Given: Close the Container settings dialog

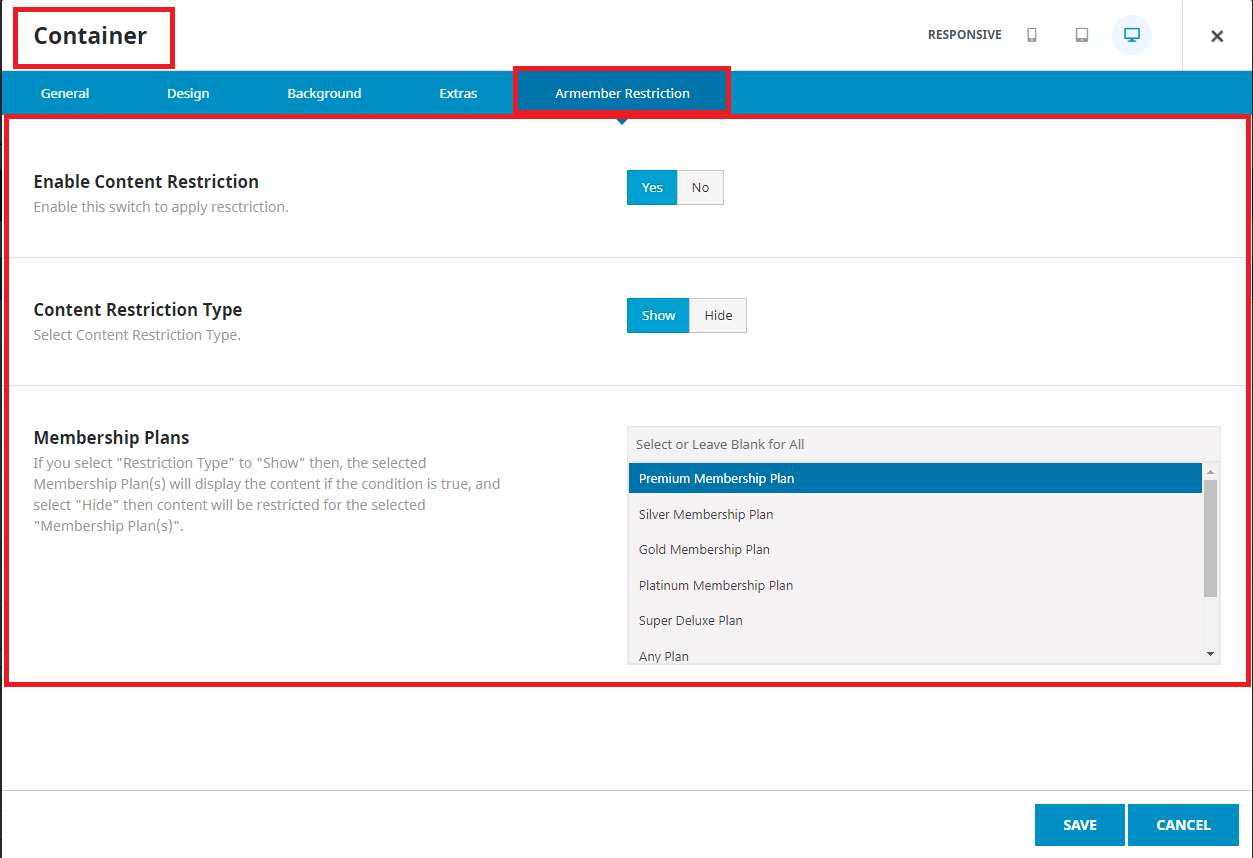Looking at the screenshot, I should coord(1217,36).
